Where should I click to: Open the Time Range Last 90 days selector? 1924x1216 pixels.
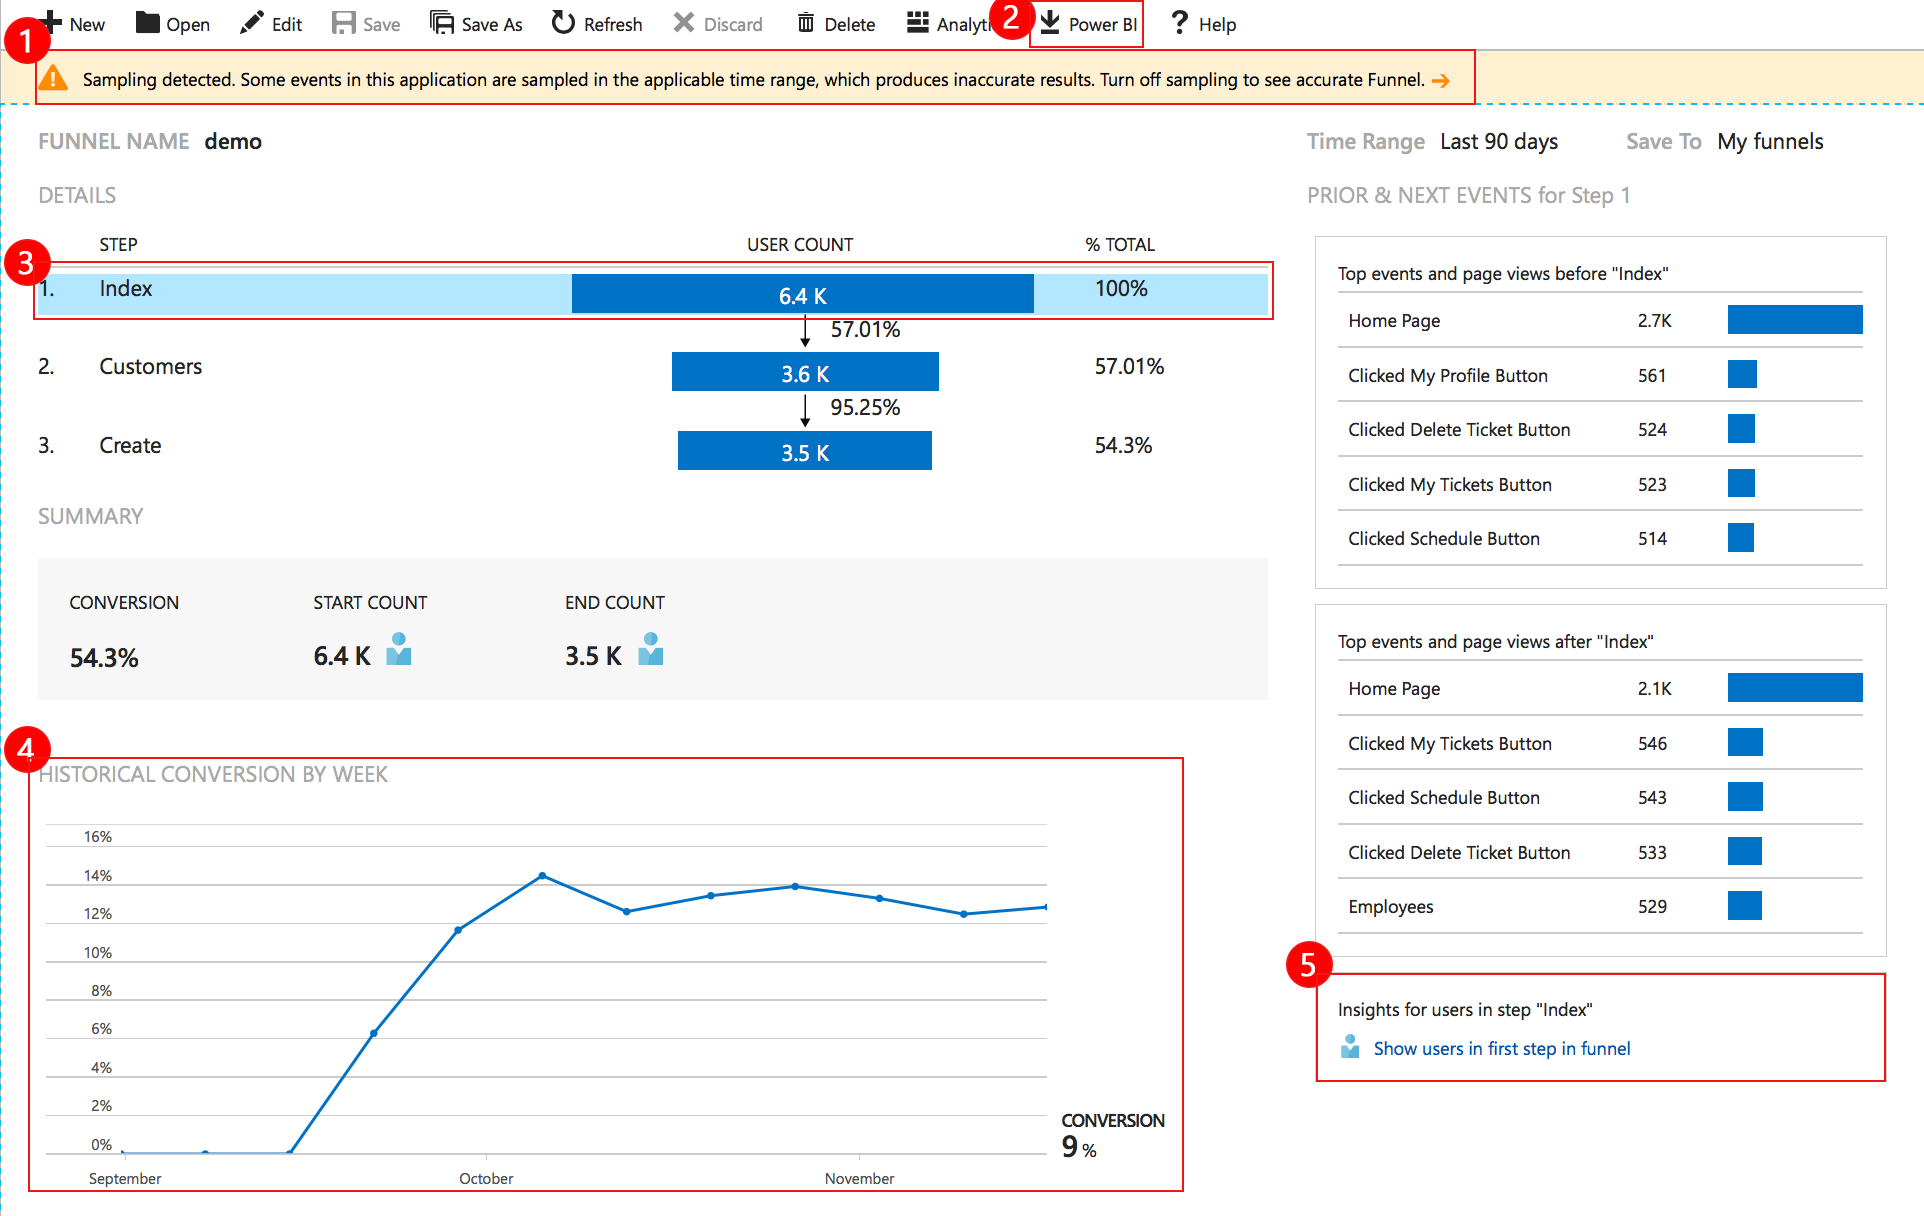tap(1498, 142)
